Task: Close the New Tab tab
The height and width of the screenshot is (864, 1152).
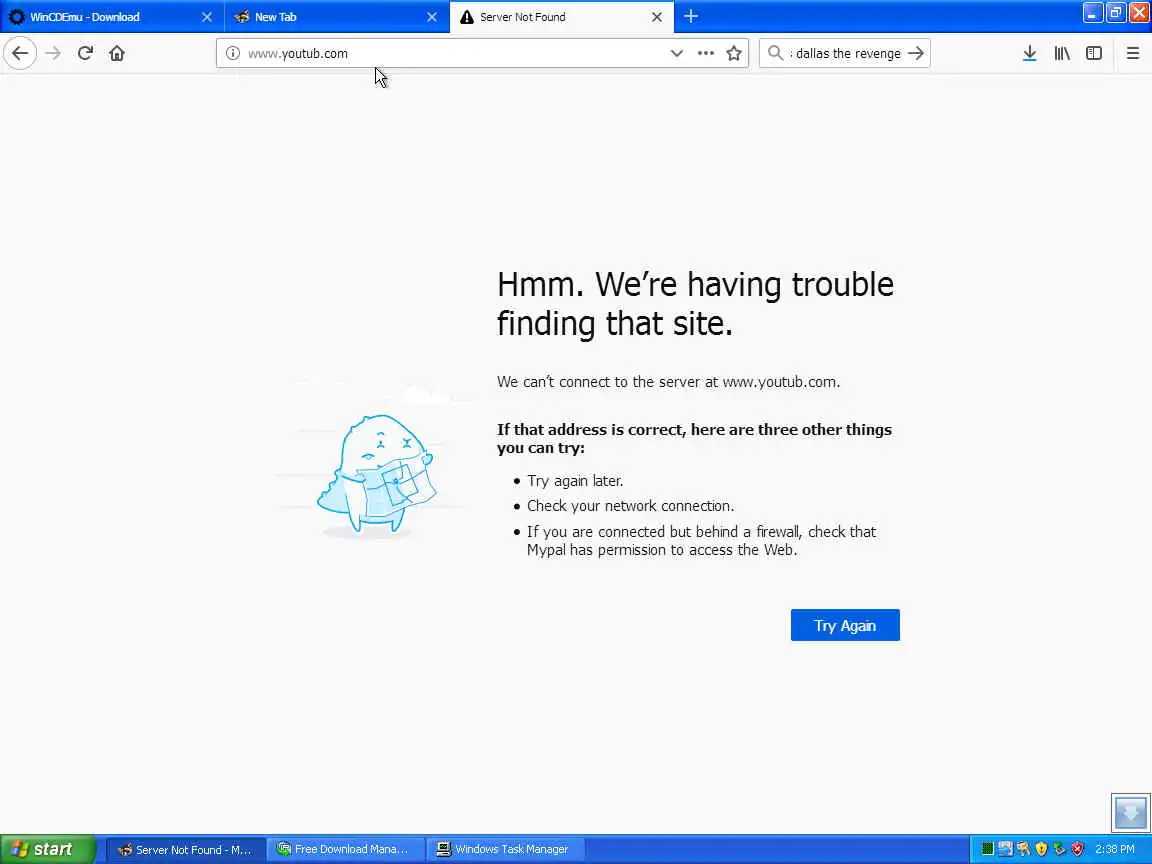Action: point(432,17)
